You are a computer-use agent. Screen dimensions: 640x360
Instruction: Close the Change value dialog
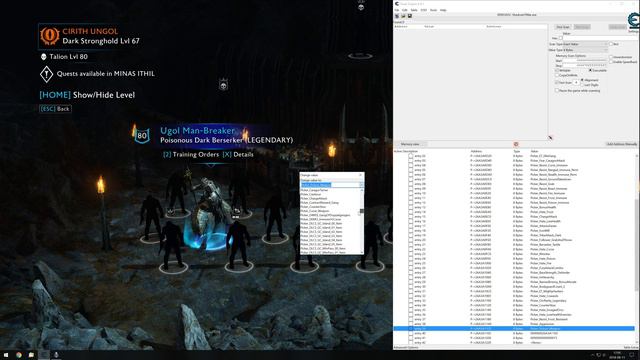tap(360, 175)
